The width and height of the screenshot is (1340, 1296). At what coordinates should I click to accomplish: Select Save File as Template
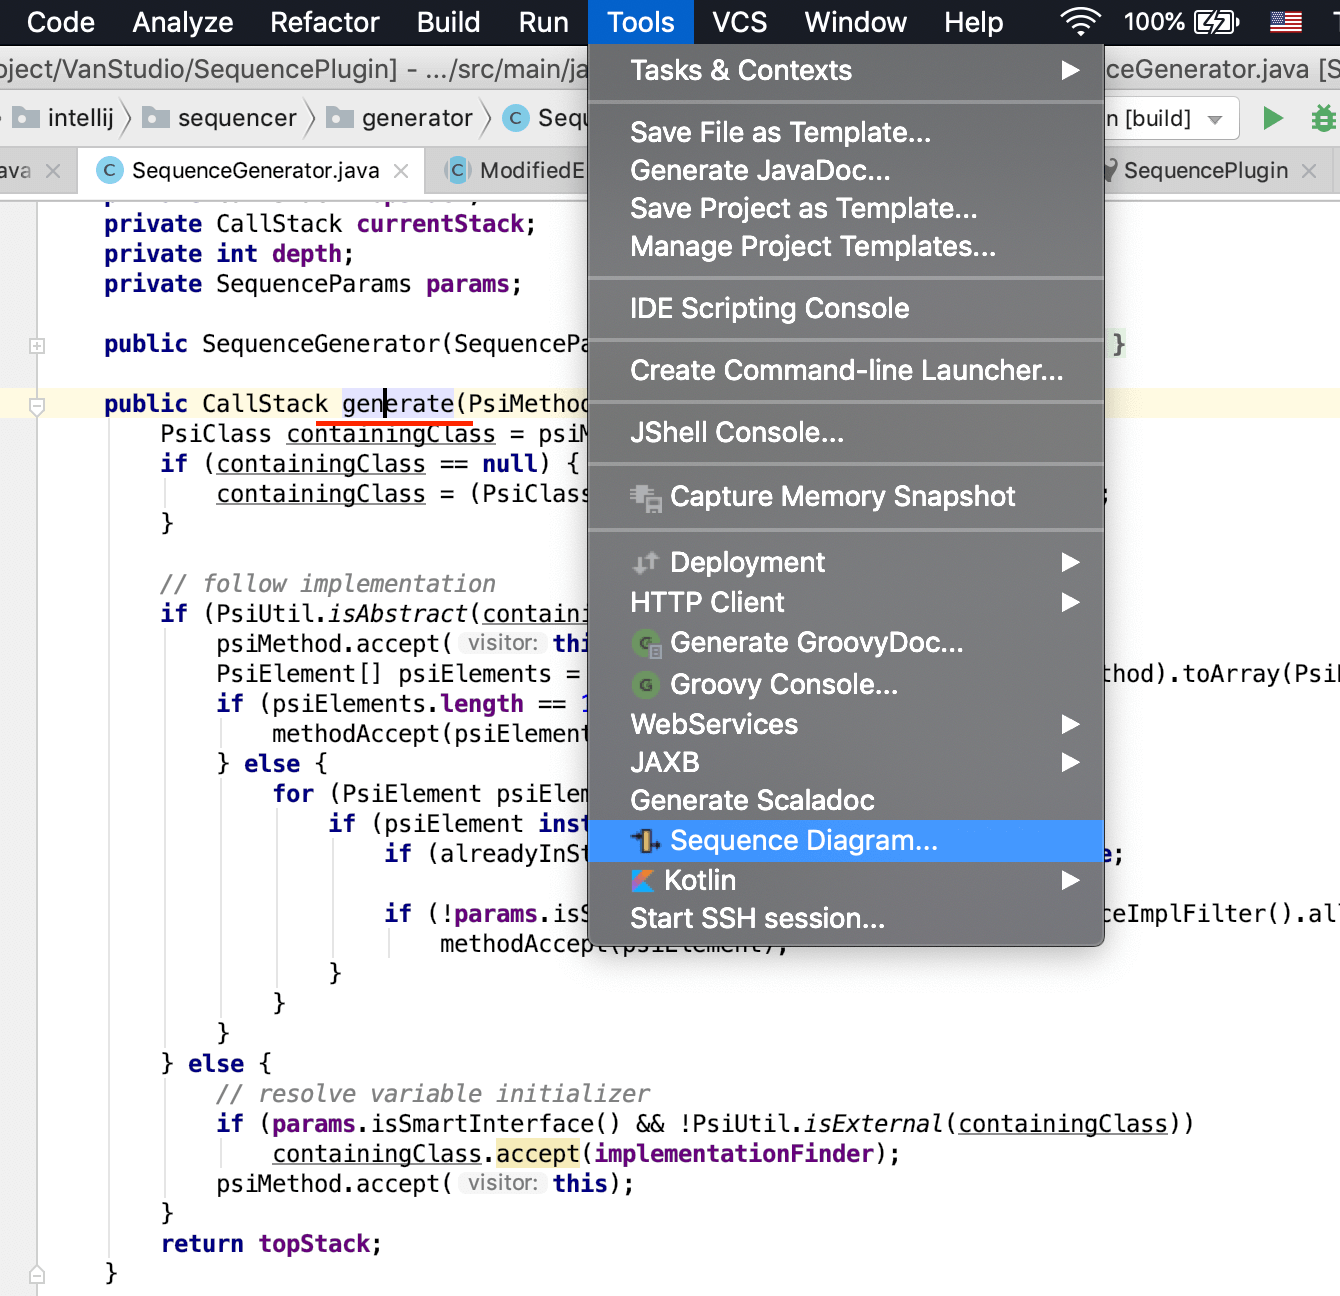(846, 133)
